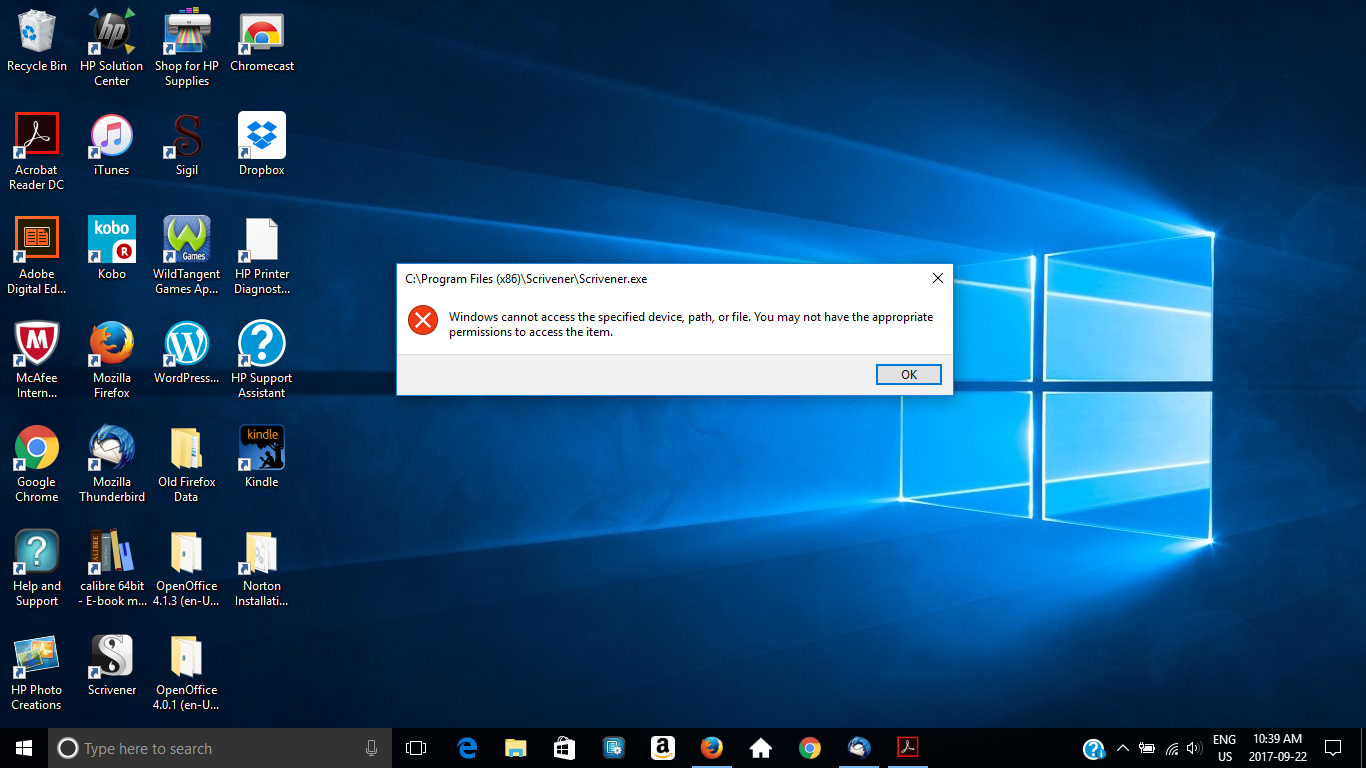Select the Adobe Digital Editions icon

(x=37, y=256)
